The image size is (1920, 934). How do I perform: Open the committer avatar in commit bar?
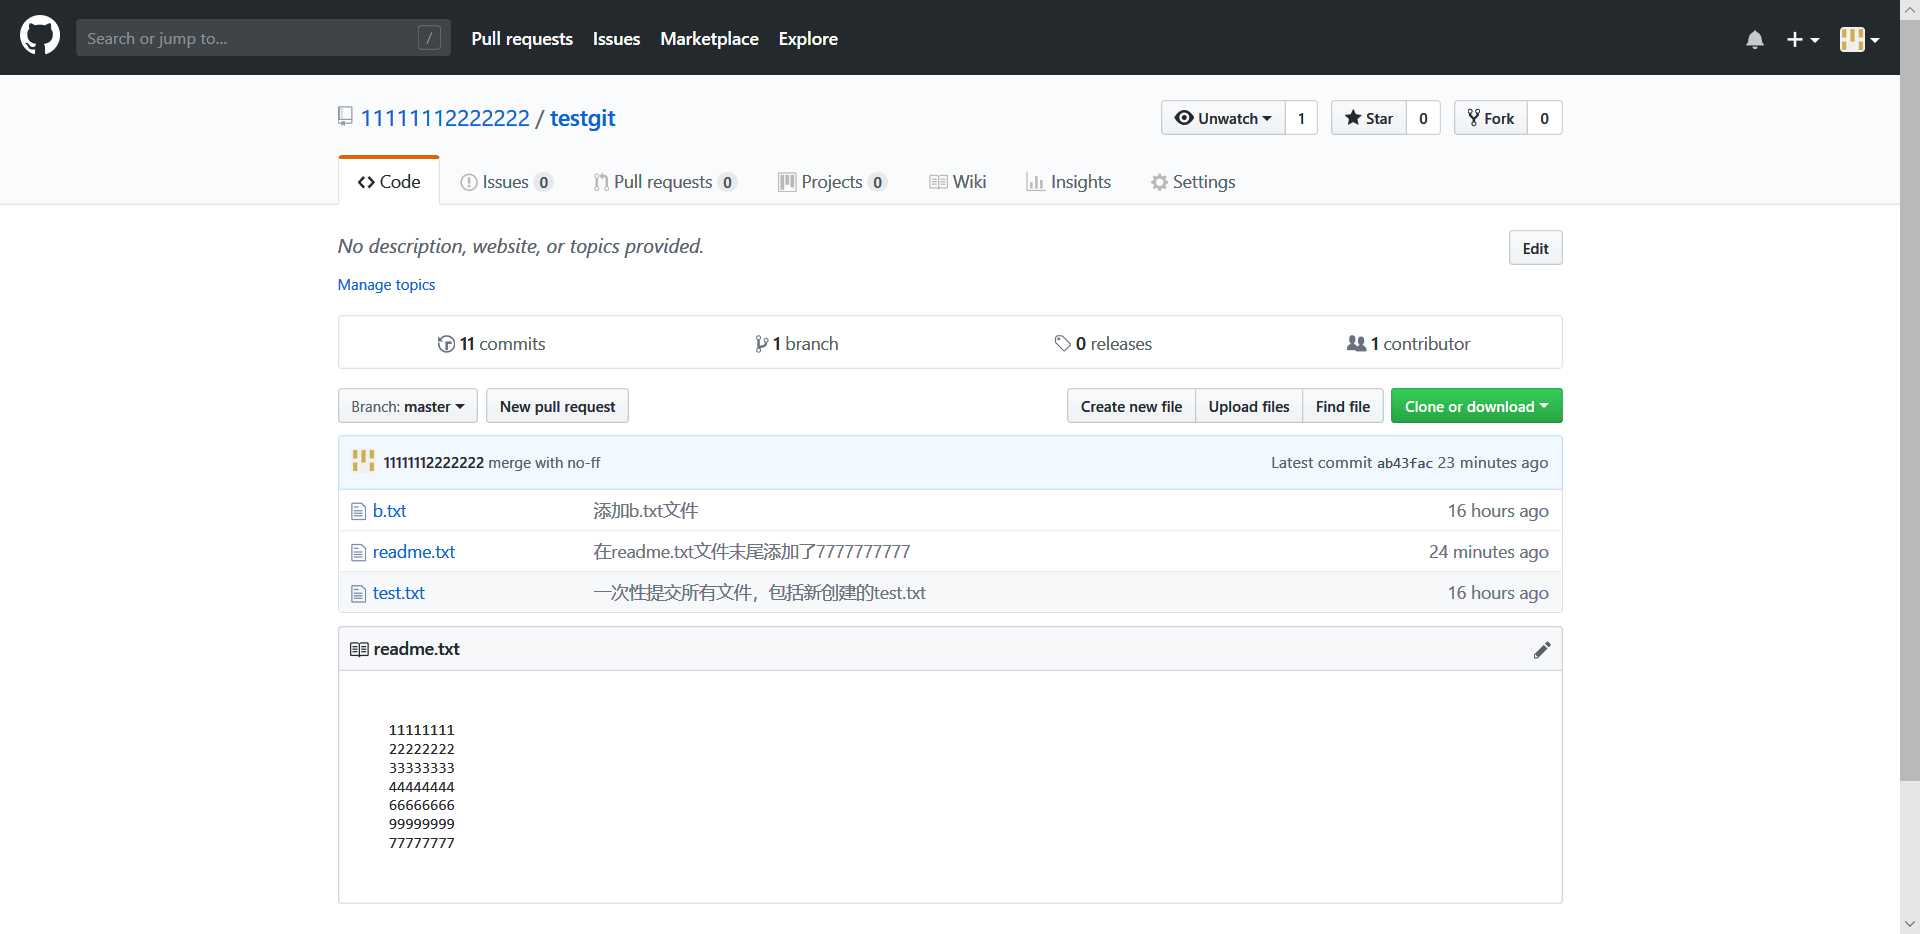pyautogui.click(x=363, y=461)
